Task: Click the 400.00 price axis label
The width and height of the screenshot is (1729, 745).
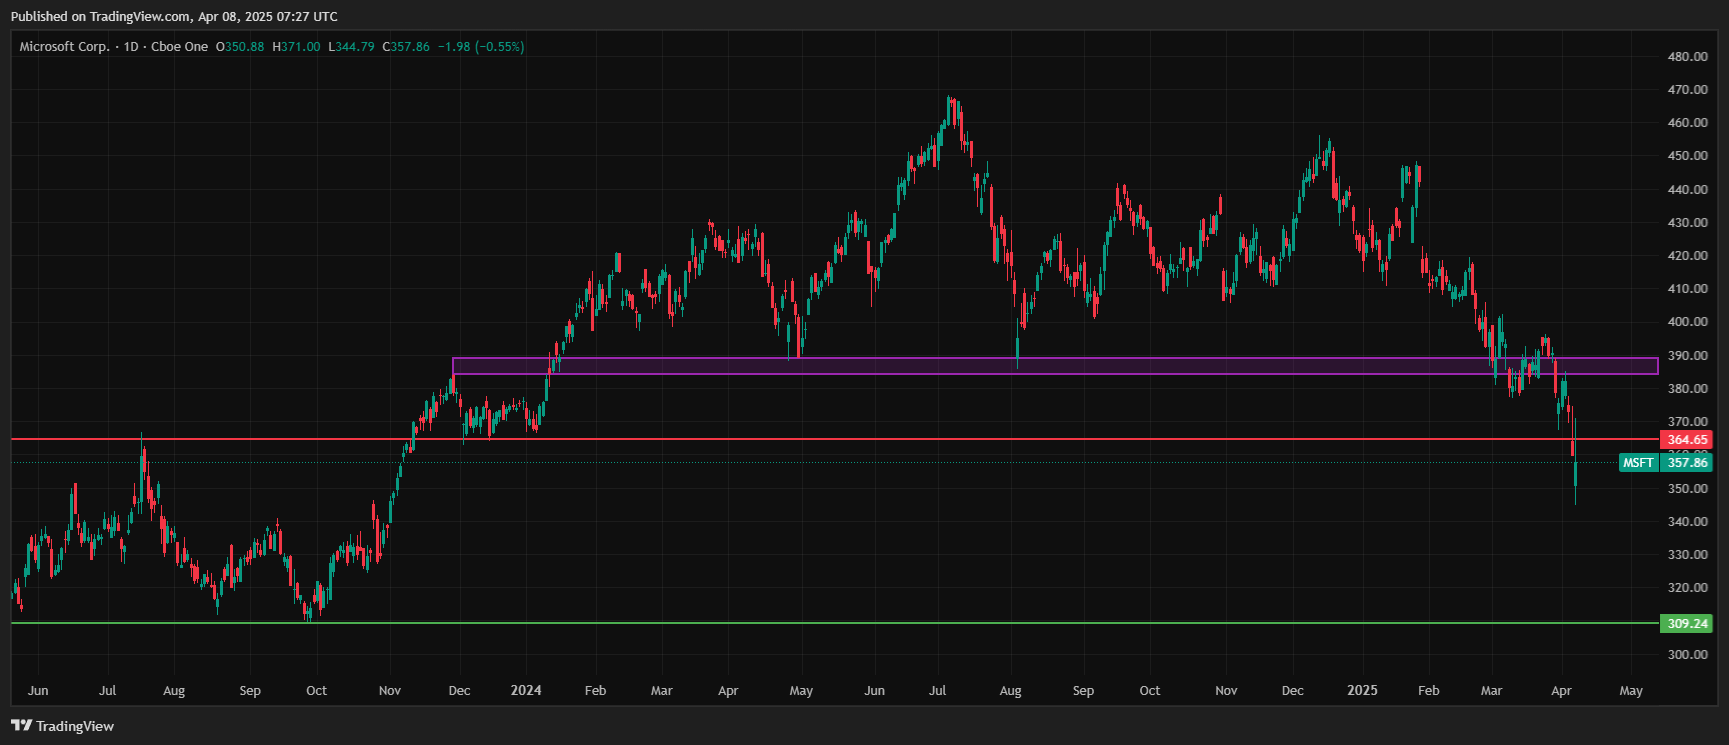Action: [x=1688, y=322]
